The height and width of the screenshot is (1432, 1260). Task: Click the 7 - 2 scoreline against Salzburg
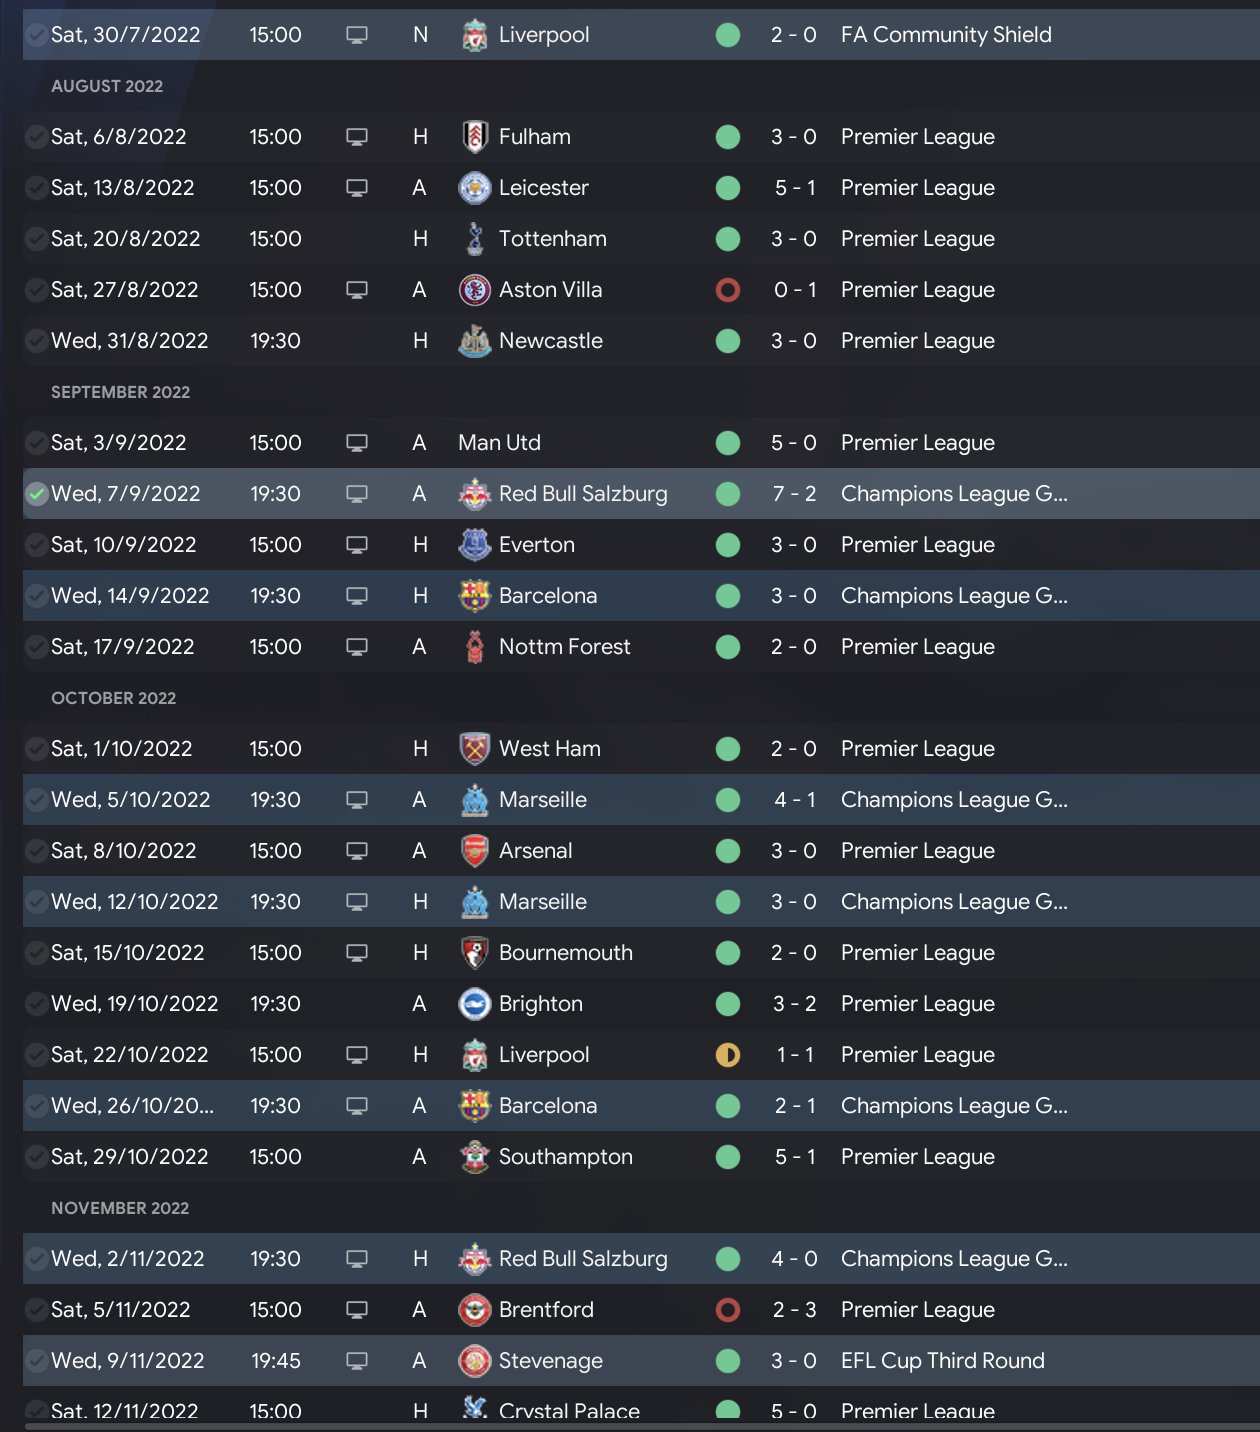click(x=794, y=494)
